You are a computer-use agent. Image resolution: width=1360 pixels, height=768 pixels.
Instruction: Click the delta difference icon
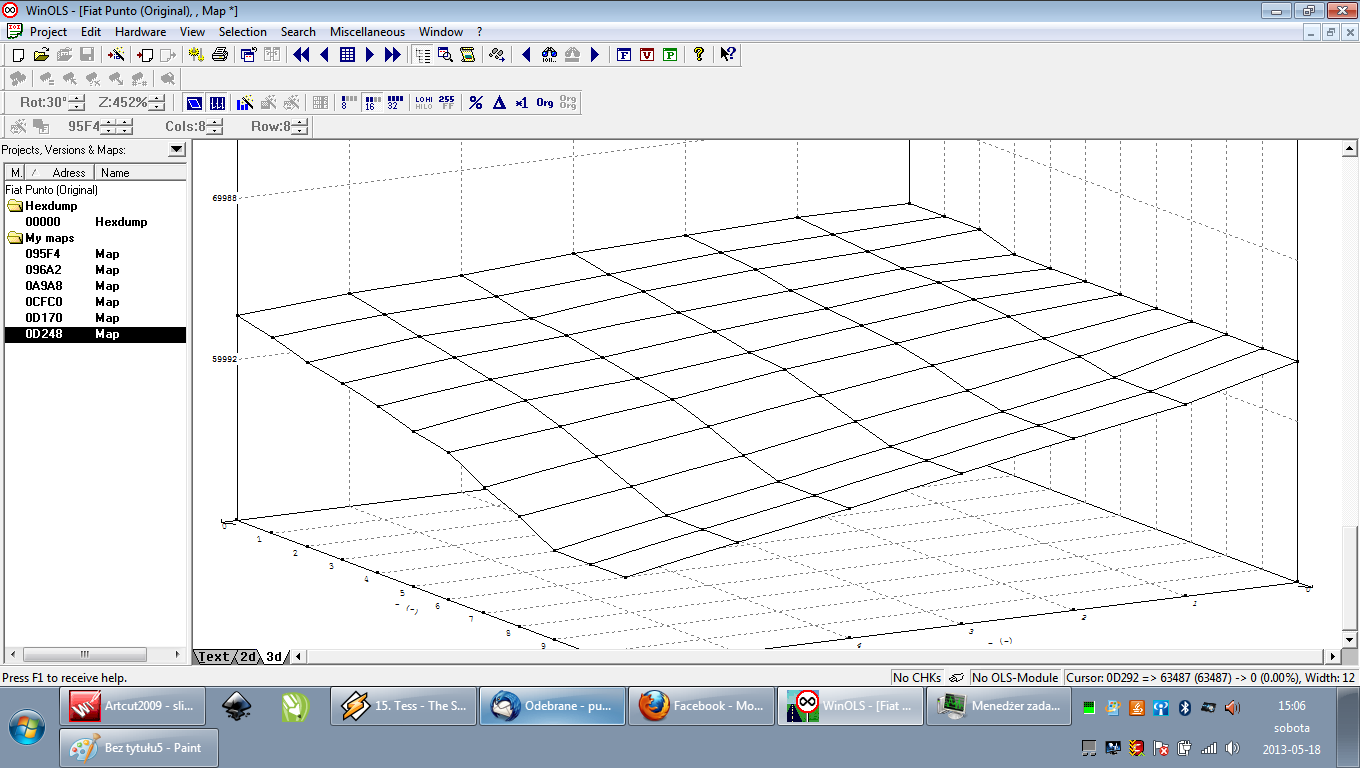pyautogui.click(x=499, y=102)
